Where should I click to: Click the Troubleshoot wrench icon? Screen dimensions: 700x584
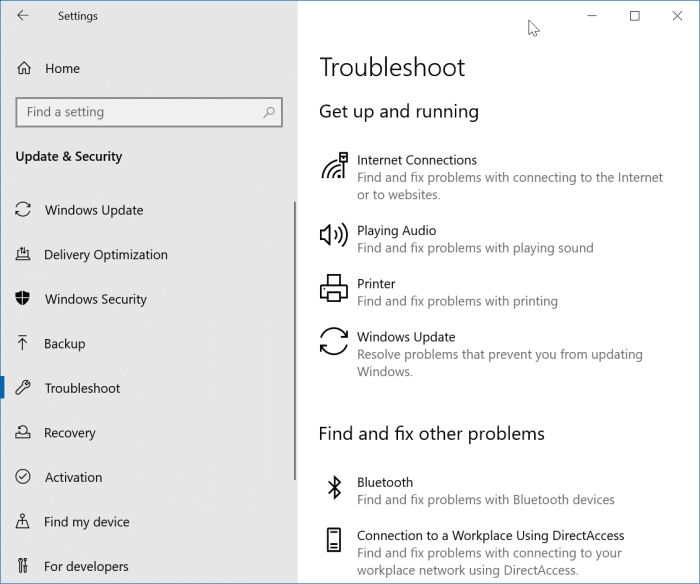23,387
